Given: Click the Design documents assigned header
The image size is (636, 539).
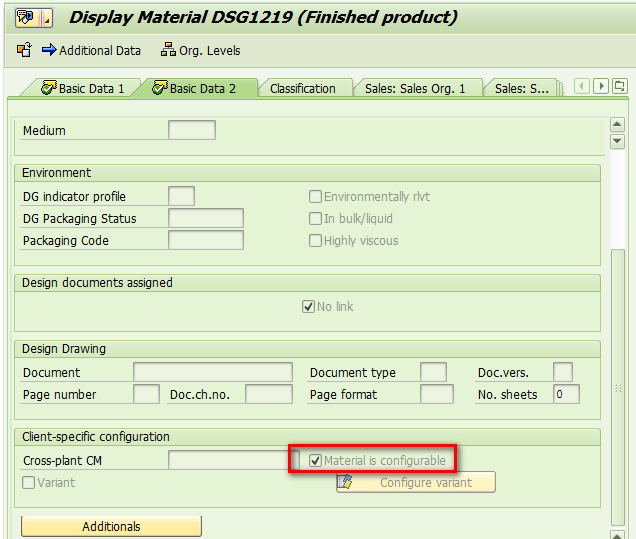Looking at the screenshot, I should coord(307,283).
